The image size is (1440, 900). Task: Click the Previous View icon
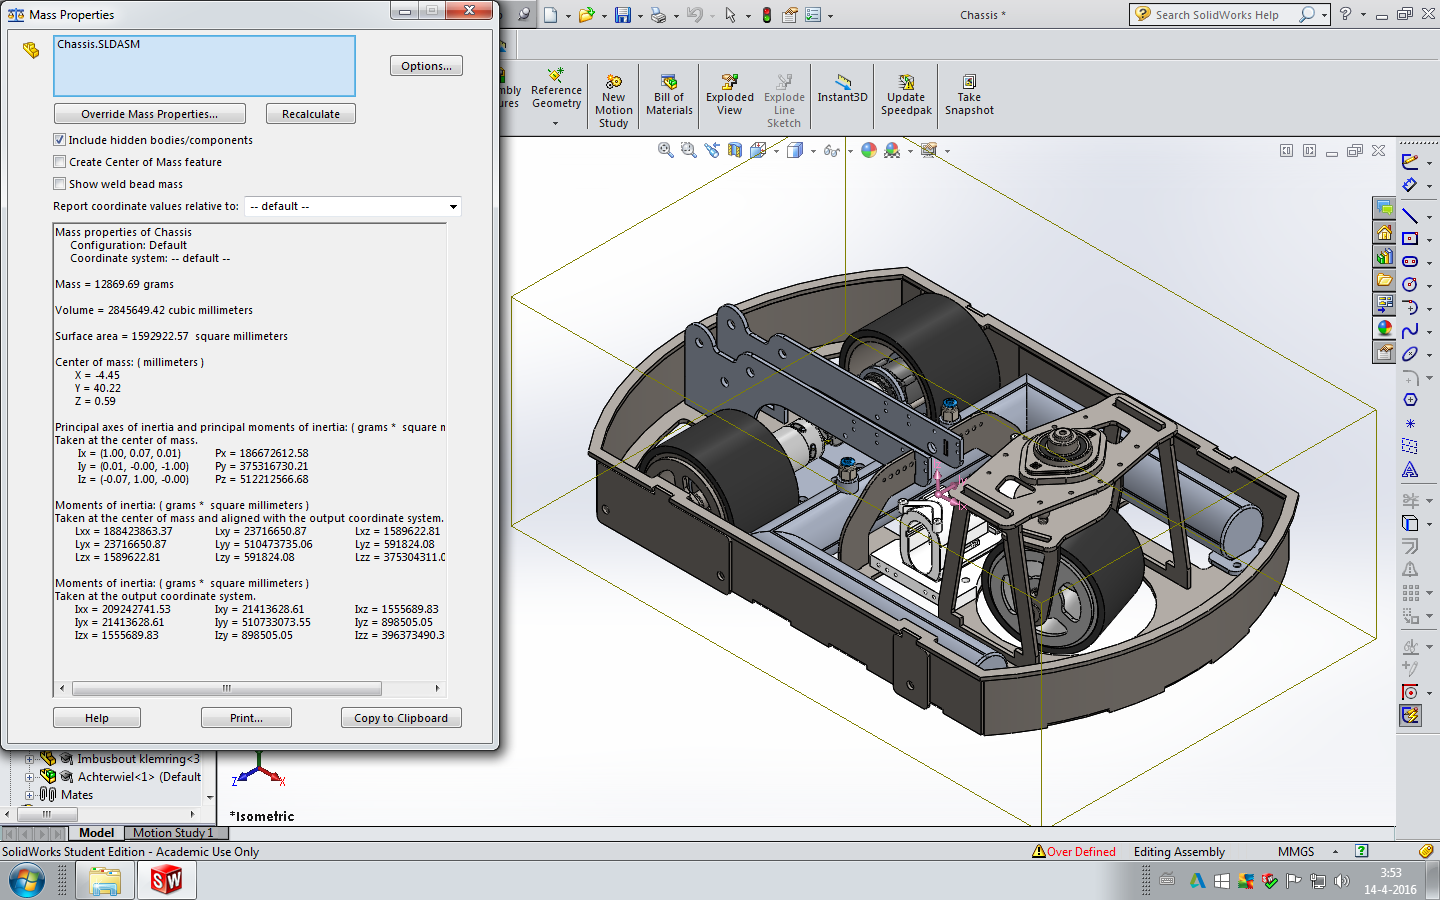coord(712,150)
